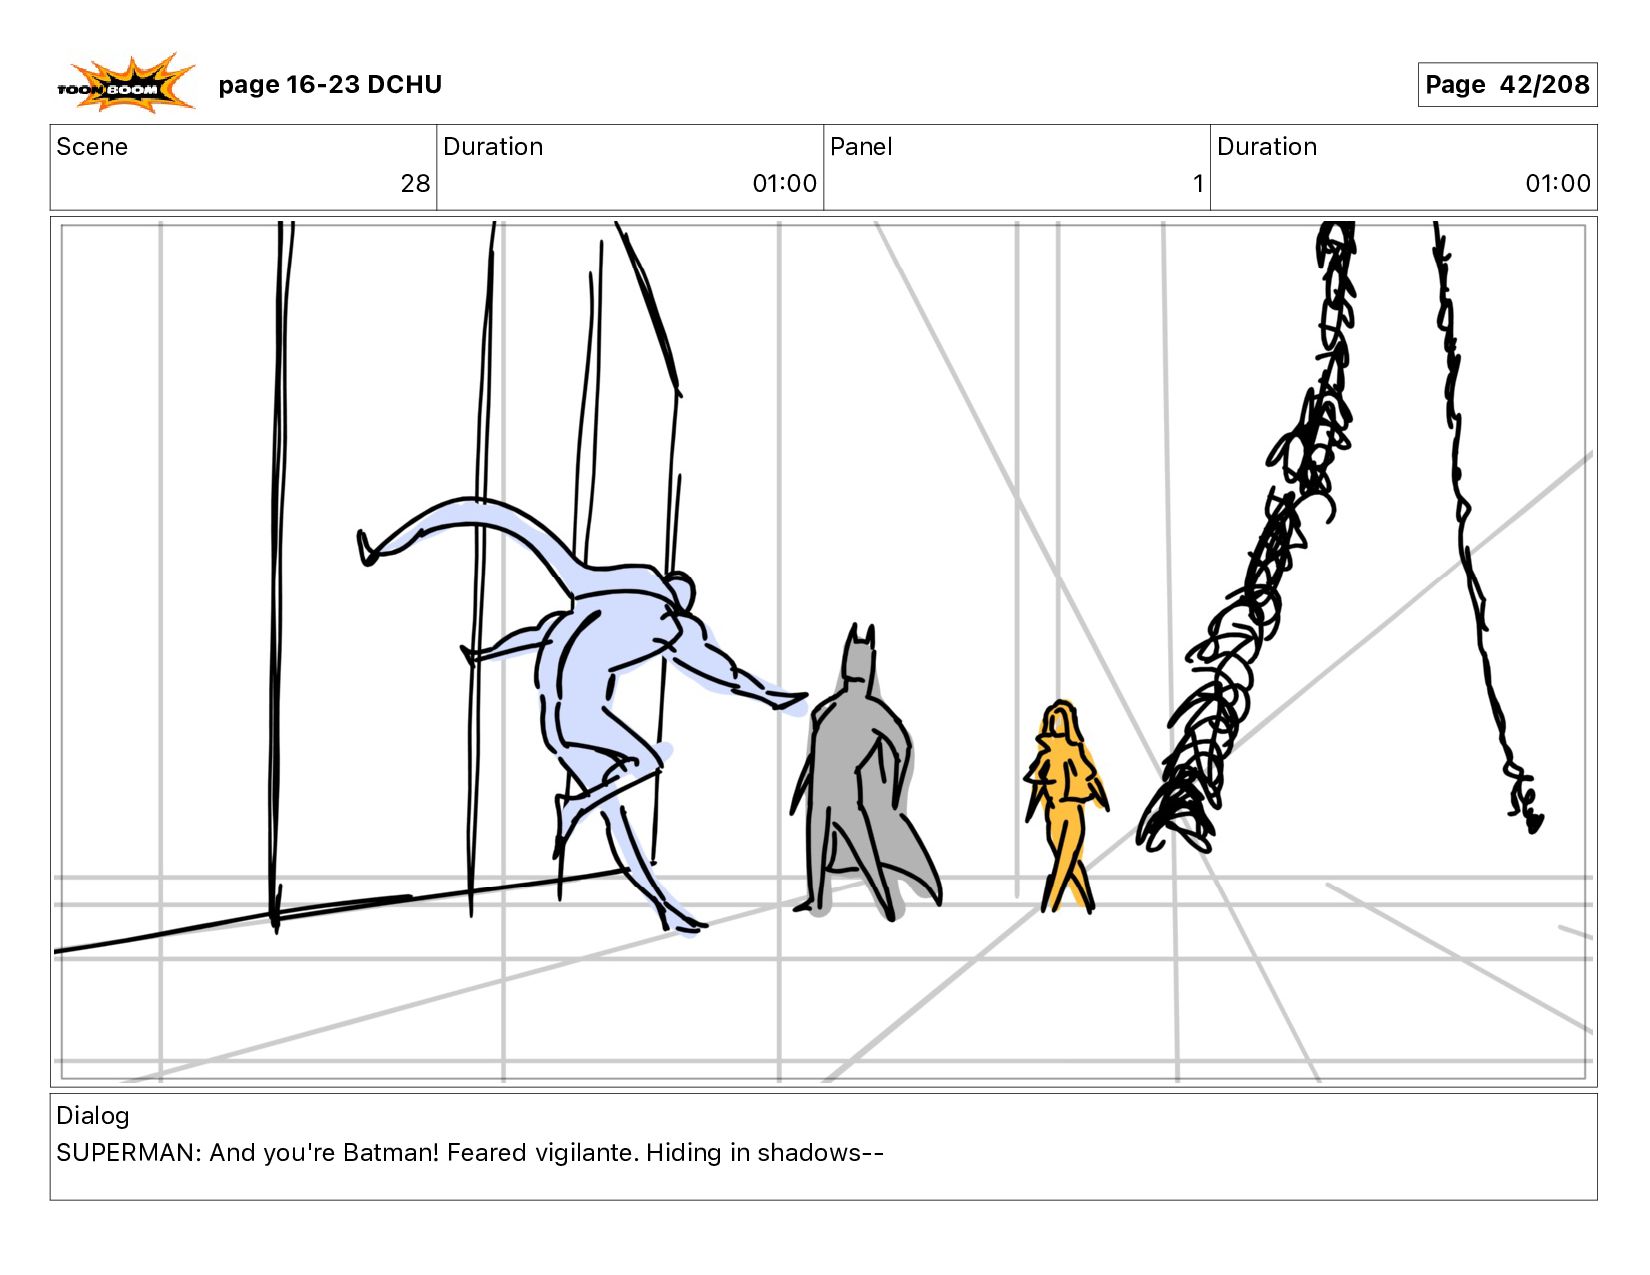Click the panel number '1'
Image resolution: width=1650 pixels, height=1275 pixels.
pos(1197,184)
